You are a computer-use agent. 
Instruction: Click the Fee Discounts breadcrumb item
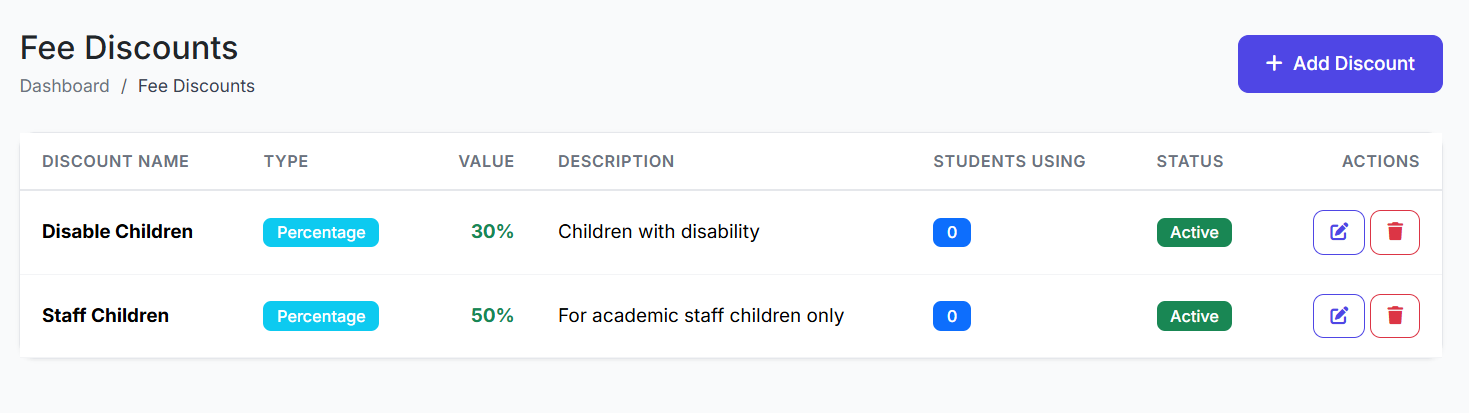pos(196,86)
